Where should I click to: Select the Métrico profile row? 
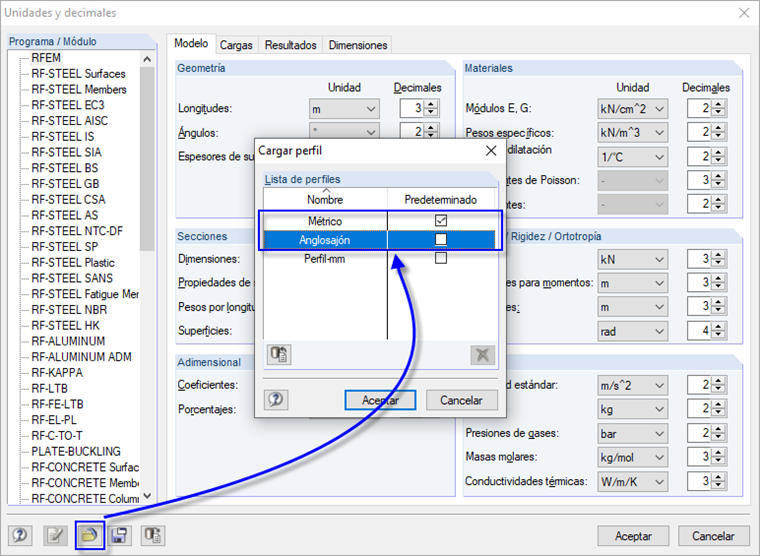pyautogui.click(x=379, y=221)
